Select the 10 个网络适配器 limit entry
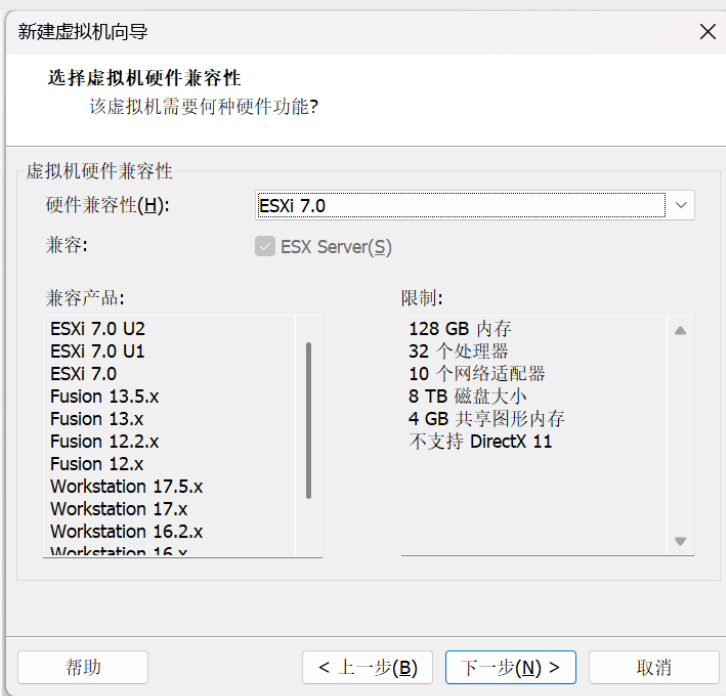Screen dimensions: 726x696 pyautogui.click(x=477, y=374)
